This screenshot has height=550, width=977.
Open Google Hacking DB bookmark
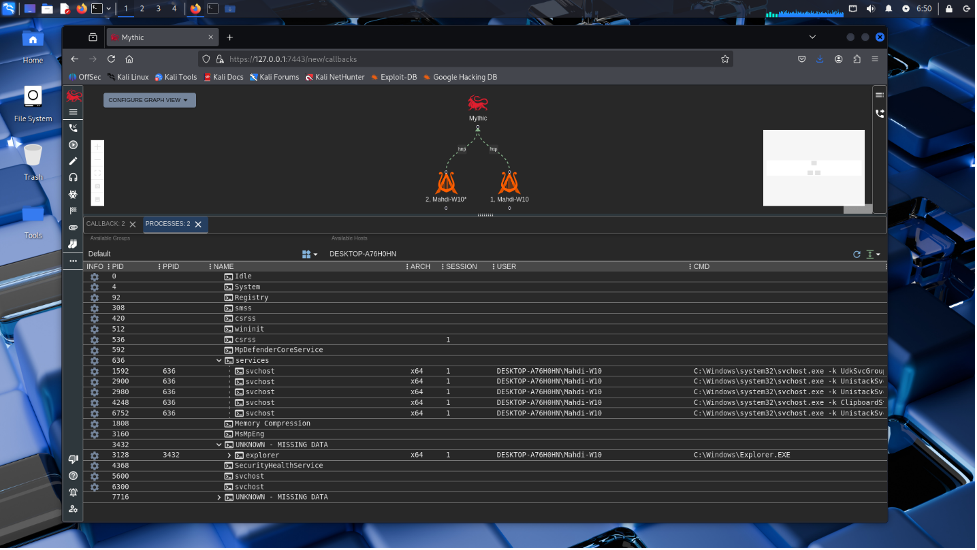coord(460,77)
